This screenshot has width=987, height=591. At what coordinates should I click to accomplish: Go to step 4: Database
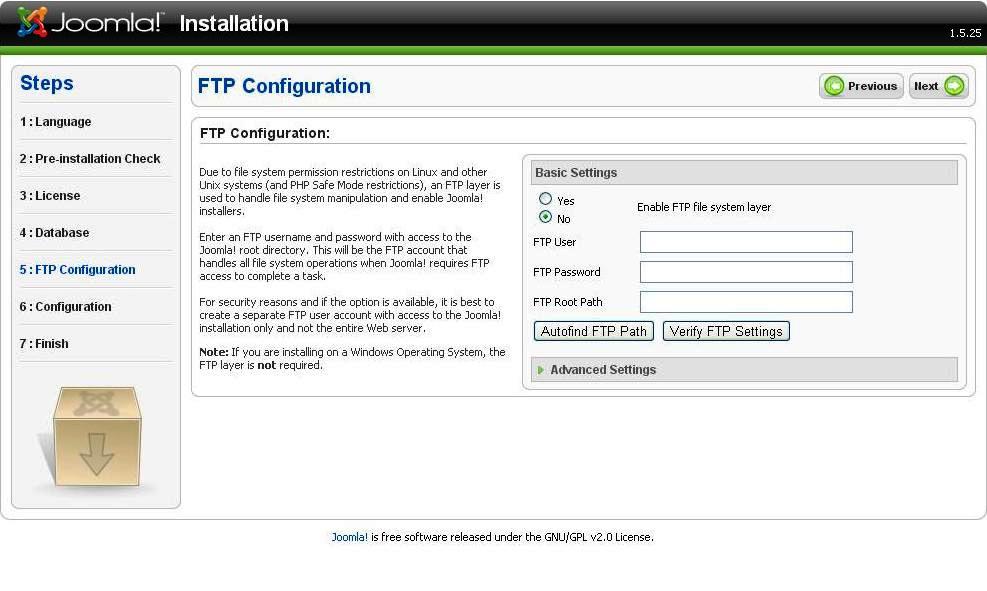pyautogui.click(x=54, y=233)
